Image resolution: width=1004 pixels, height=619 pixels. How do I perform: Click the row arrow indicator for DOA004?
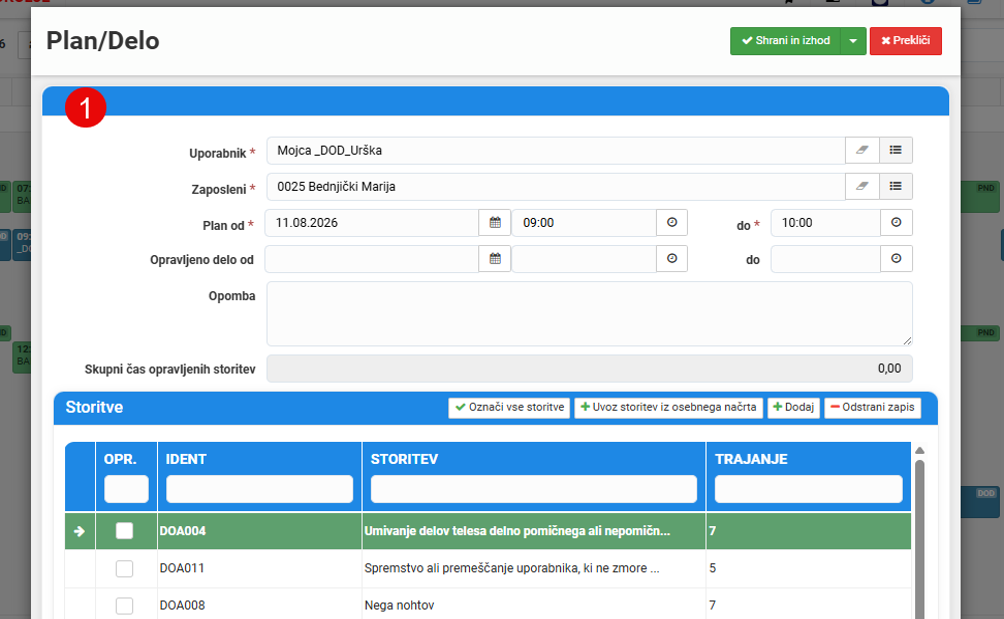point(79,531)
